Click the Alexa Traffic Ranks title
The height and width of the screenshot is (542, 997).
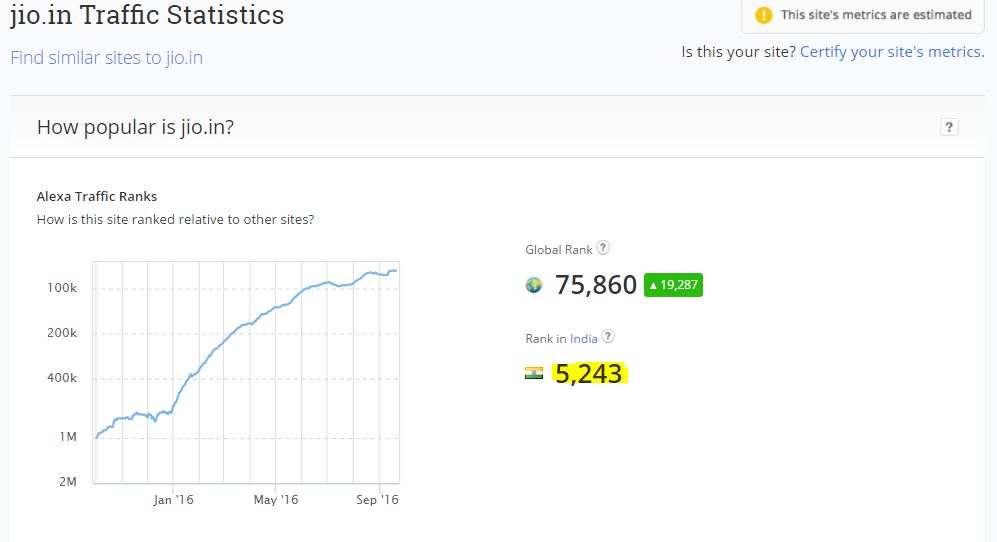pos(97,197)
